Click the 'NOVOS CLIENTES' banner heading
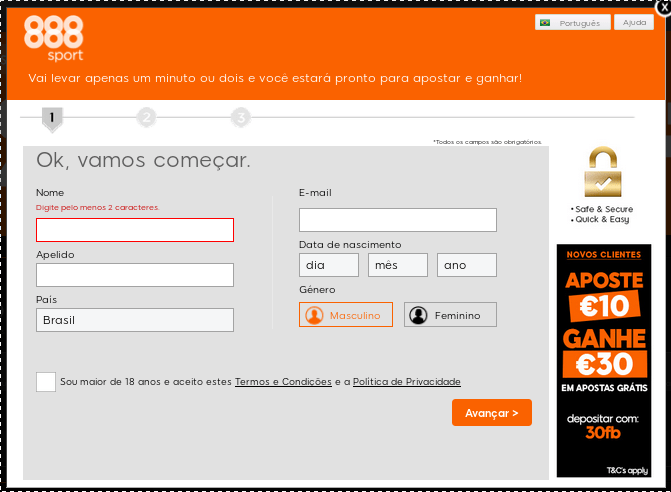 pos(604,255)
